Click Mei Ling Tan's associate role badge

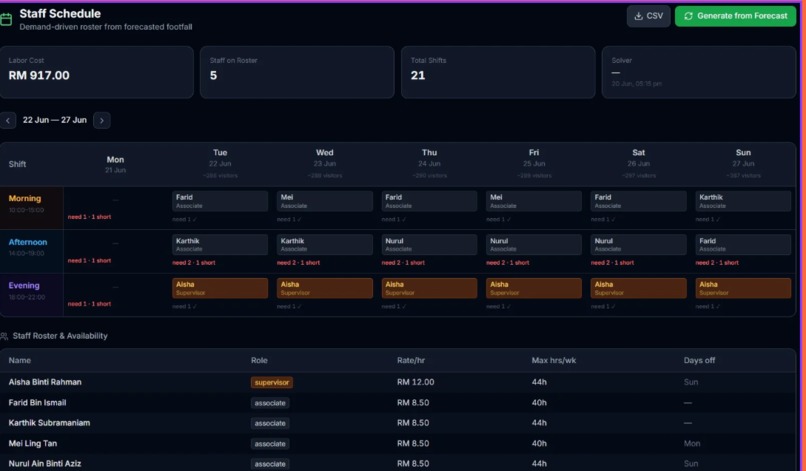(x=270, y=444)
